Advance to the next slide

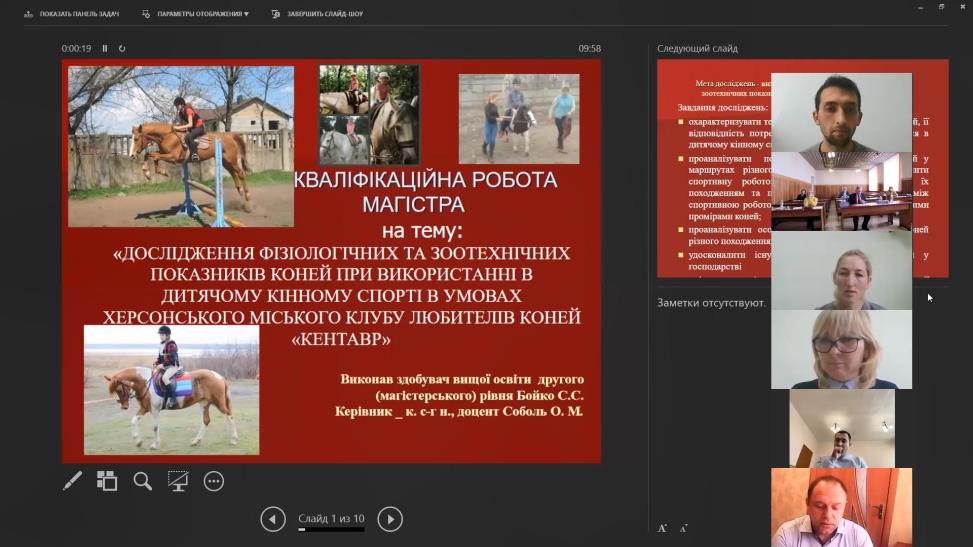click(x=390, y=519)
